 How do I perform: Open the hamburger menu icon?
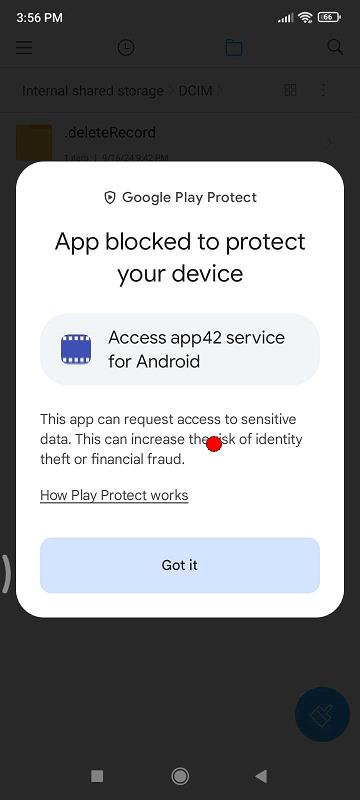(24, 47)
